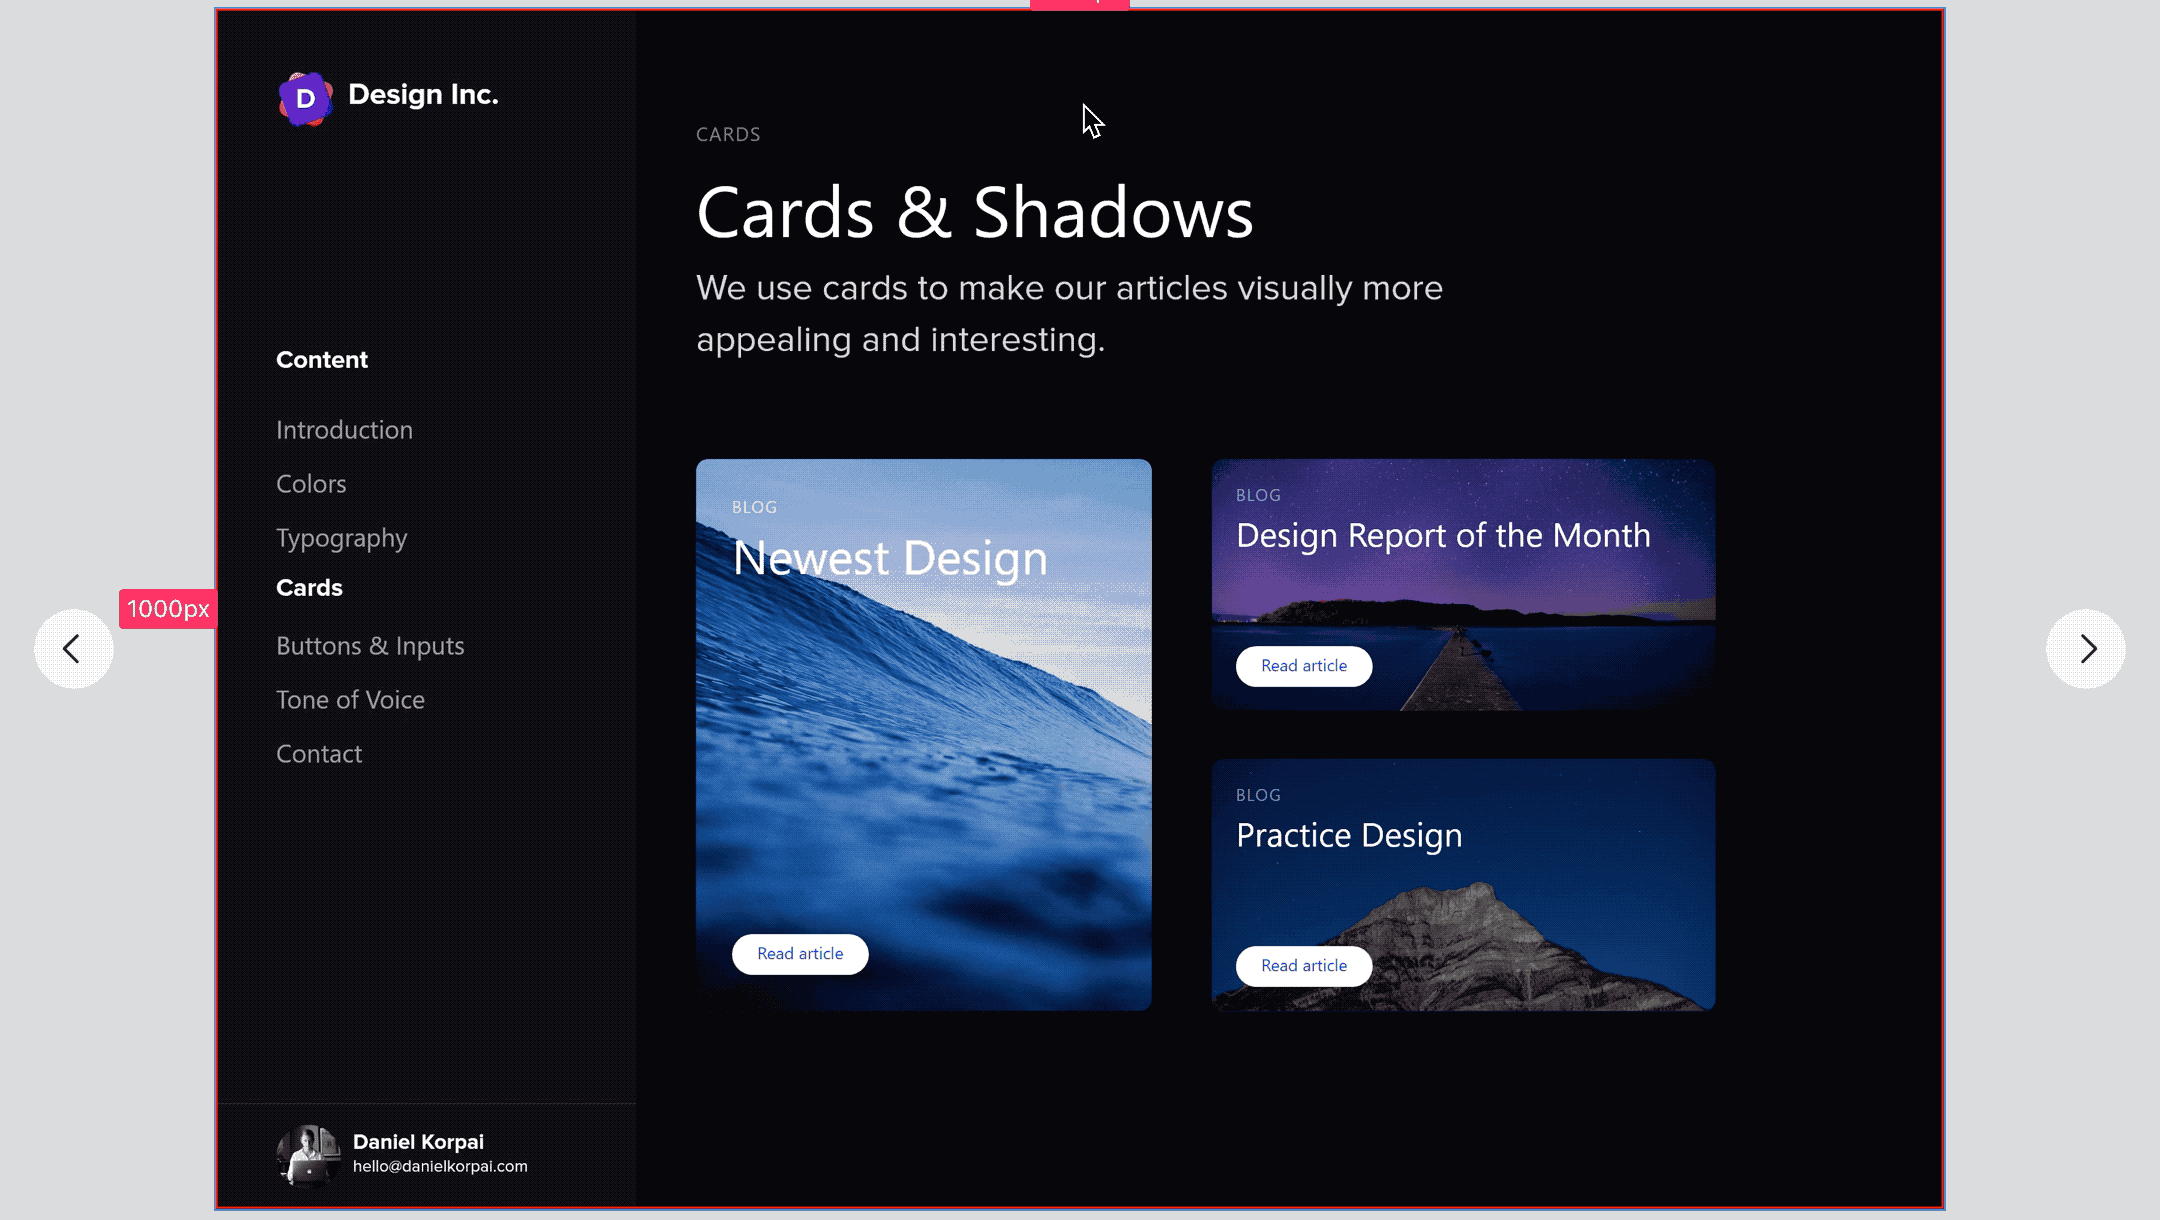Expand the Tone of Voice section
The height and width of the screenshot is (1220, 2160).
pyautogui.click(x=350, y=699)
